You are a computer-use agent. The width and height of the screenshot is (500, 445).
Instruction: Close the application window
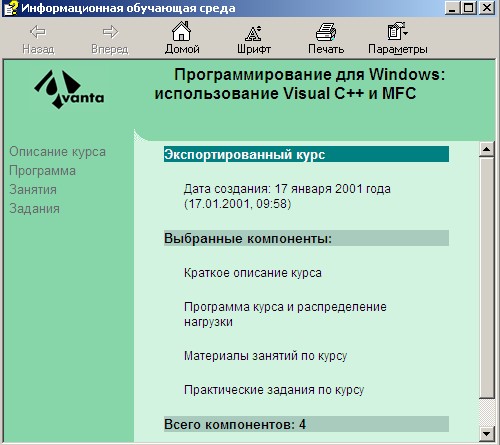(486, 8)
